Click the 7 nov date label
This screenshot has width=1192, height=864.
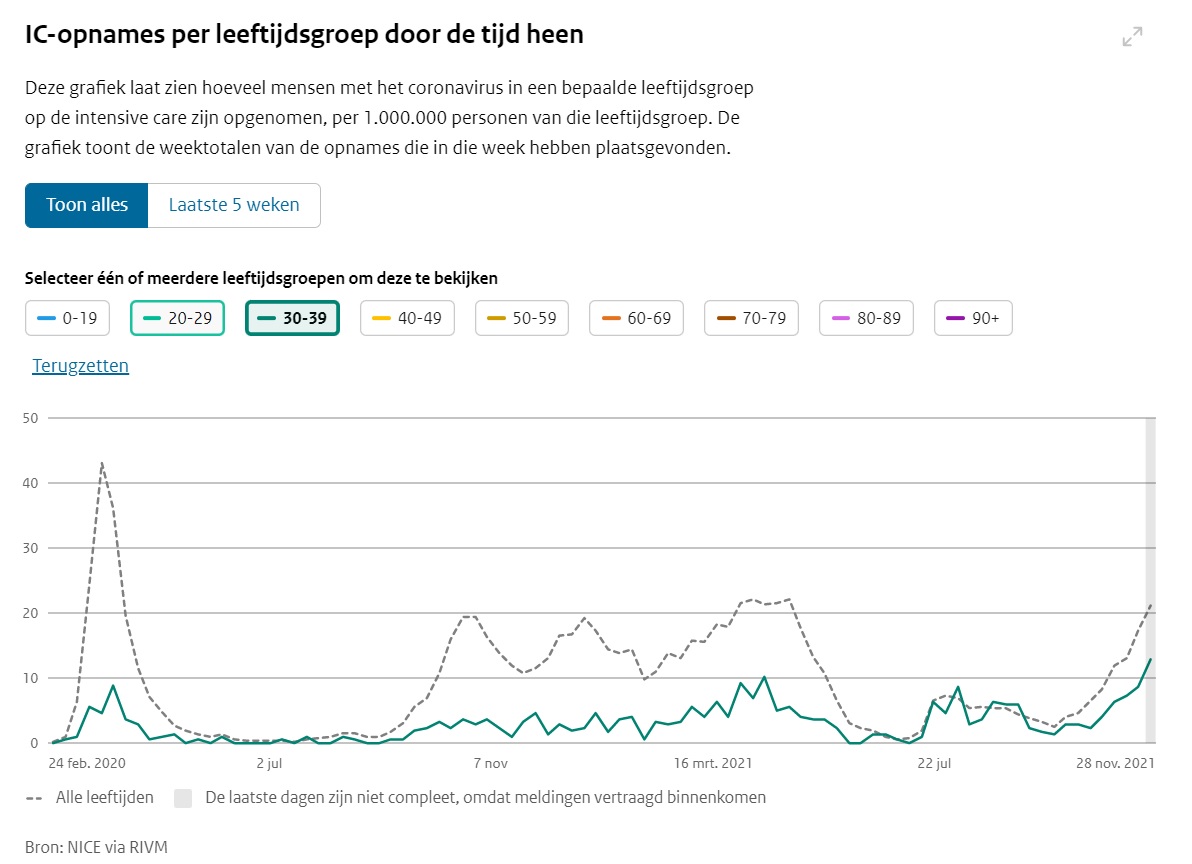(490, 765)
